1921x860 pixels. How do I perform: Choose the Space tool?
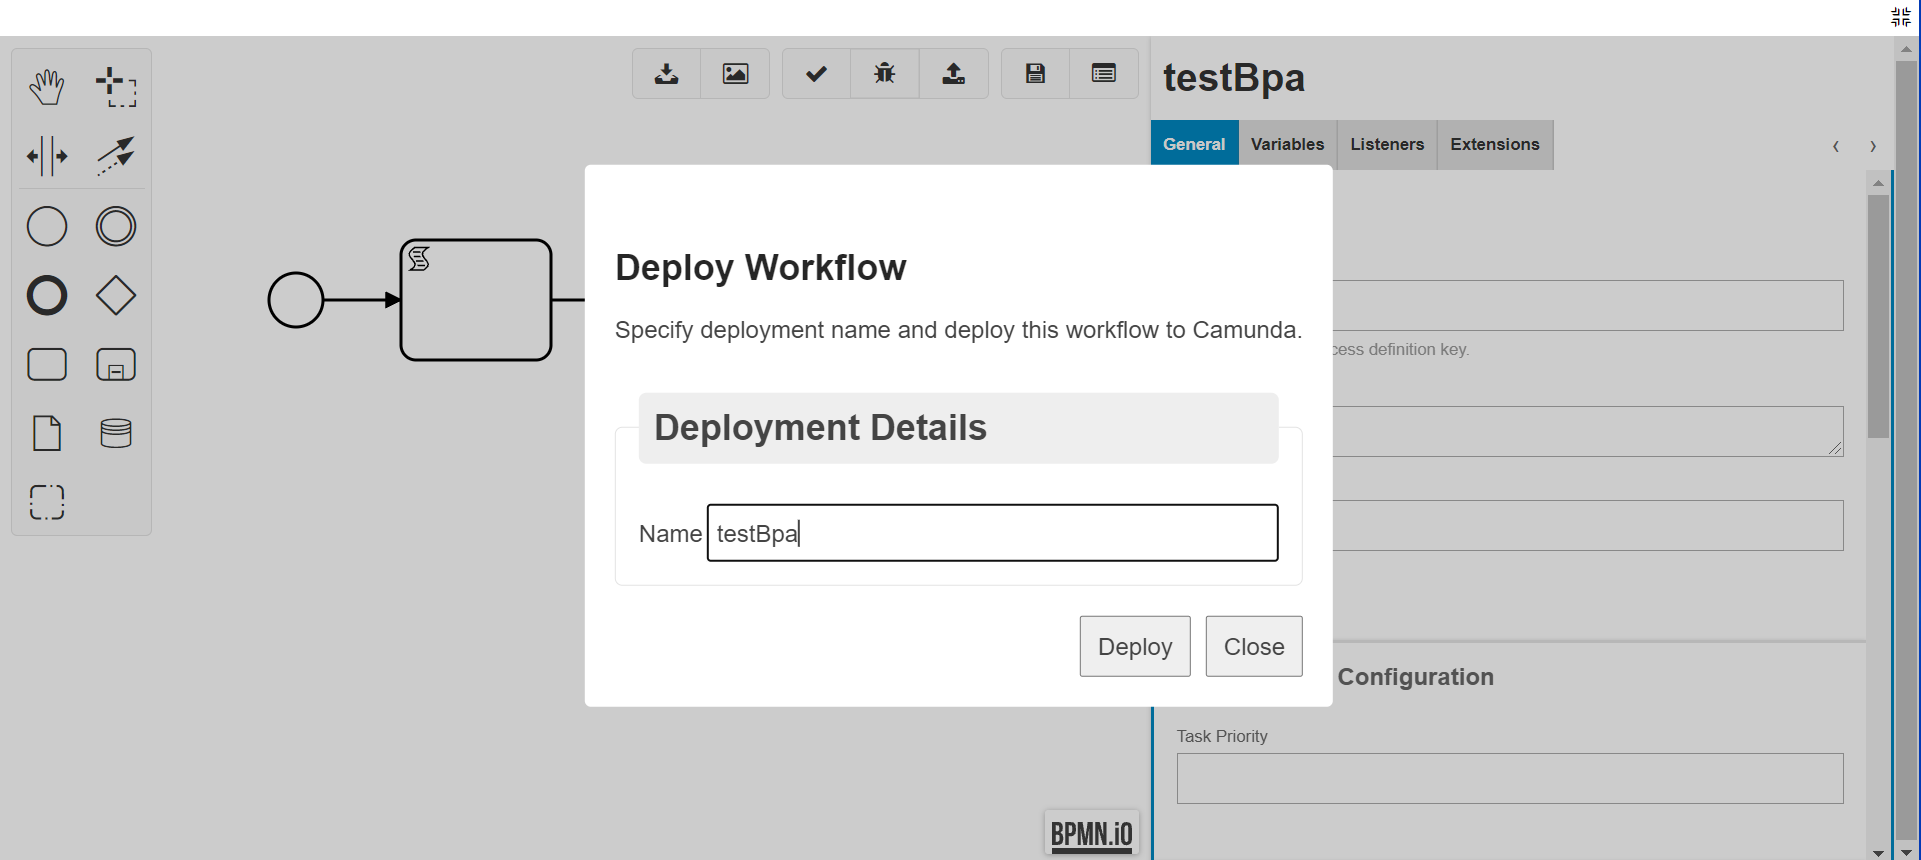(x=46, y=157)
